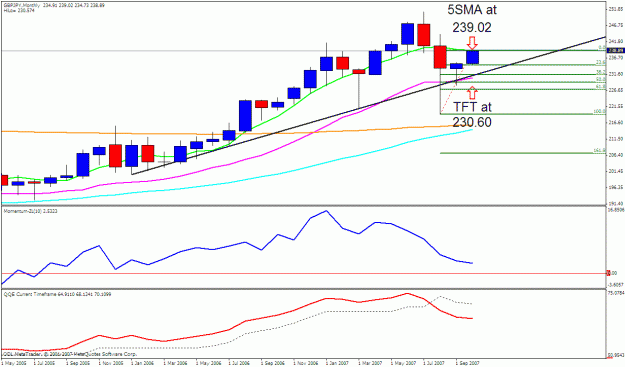
Task: Select the '1 Jan 2007' date label
Action: [337, 363]
